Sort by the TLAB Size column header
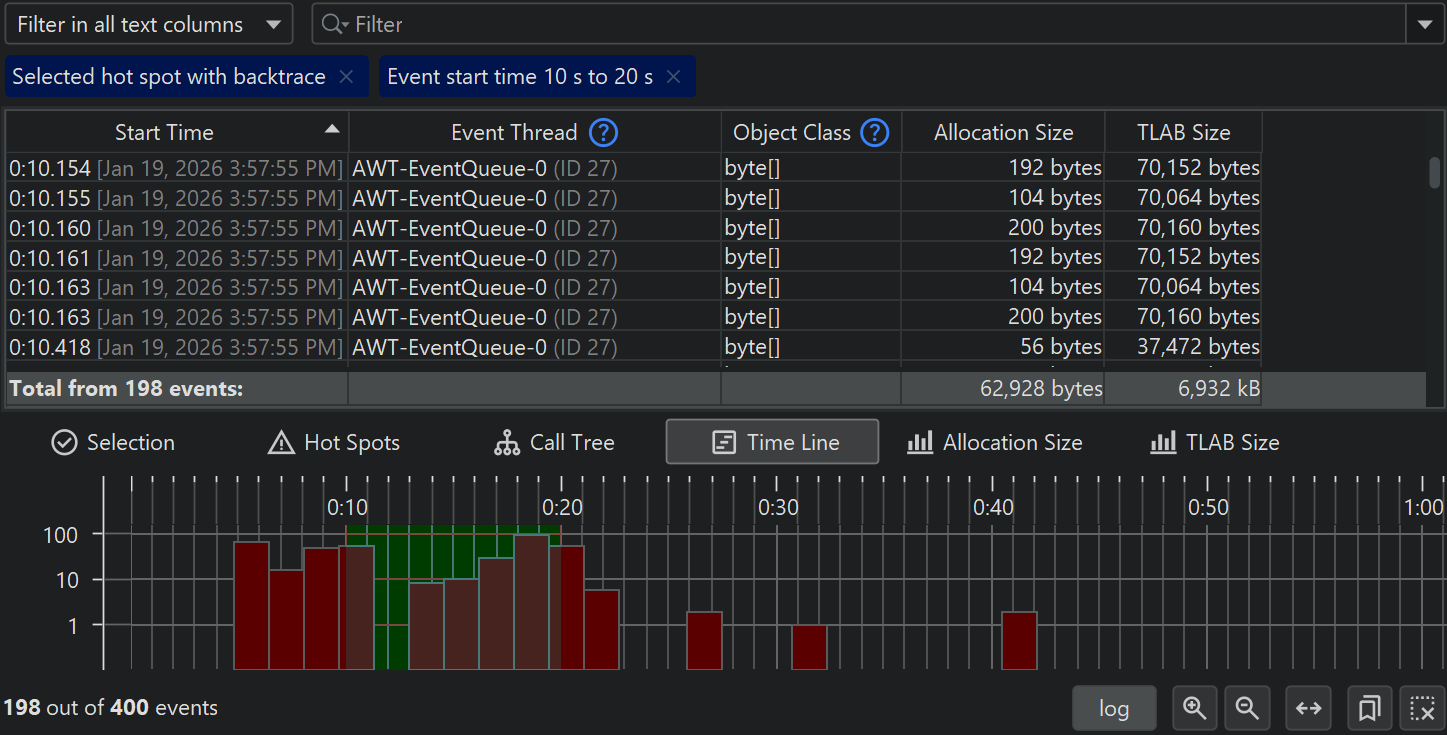 (x=1183, y=132)
